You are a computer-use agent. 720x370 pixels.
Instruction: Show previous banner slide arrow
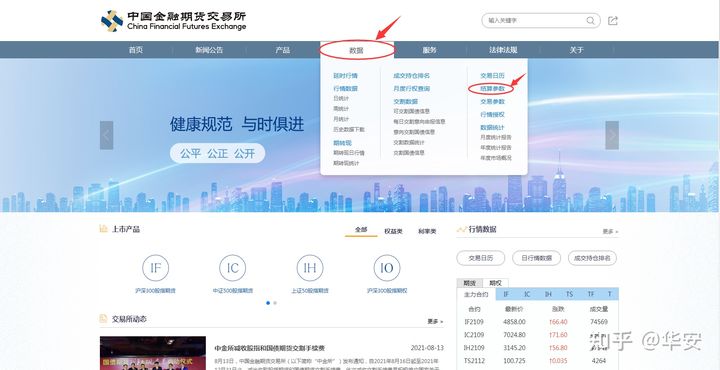(107, 135)
